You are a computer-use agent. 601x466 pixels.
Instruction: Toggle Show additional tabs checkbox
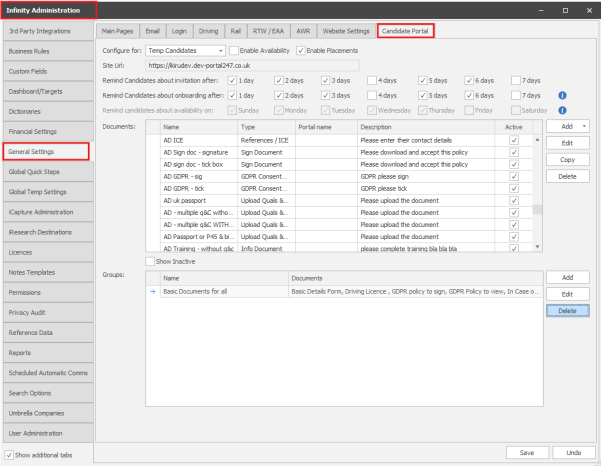[x=9, y=455]
